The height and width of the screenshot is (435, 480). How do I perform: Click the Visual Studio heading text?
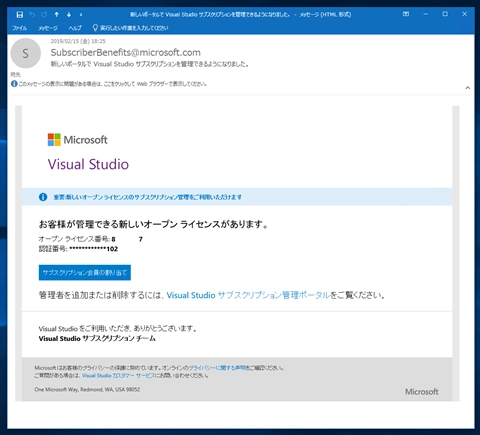tap(88, 164)
